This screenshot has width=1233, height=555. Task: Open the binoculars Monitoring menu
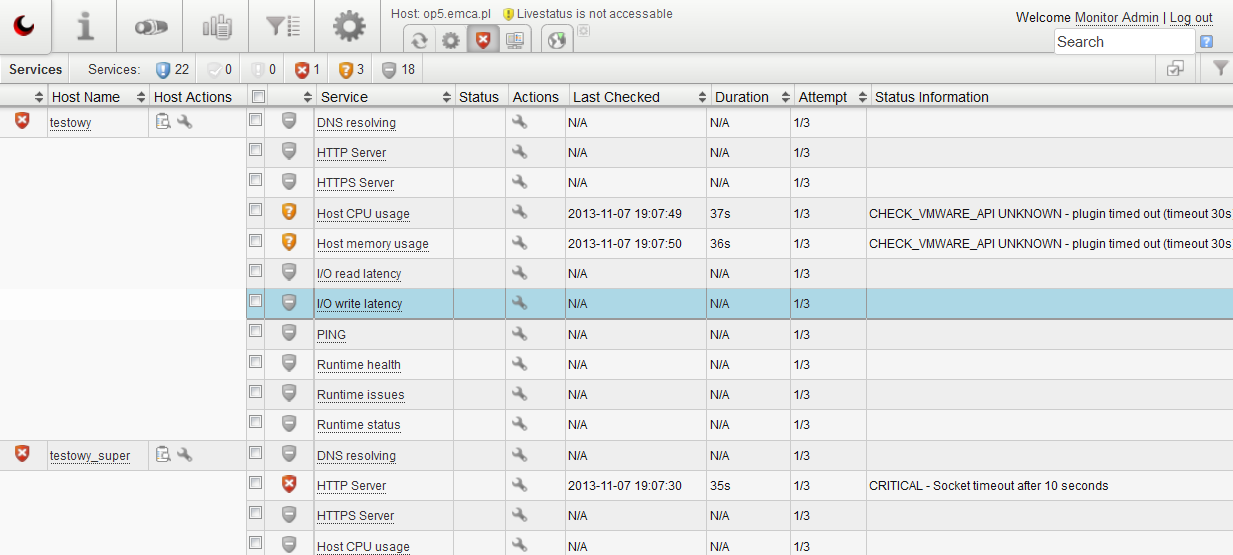coord(150,27)
